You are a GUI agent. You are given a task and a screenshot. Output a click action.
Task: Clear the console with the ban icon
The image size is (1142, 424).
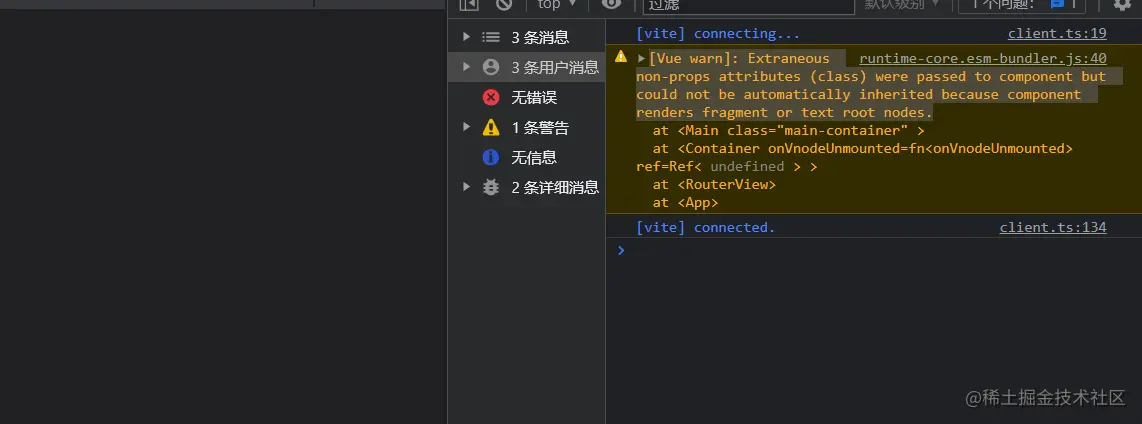coord(503,4)
